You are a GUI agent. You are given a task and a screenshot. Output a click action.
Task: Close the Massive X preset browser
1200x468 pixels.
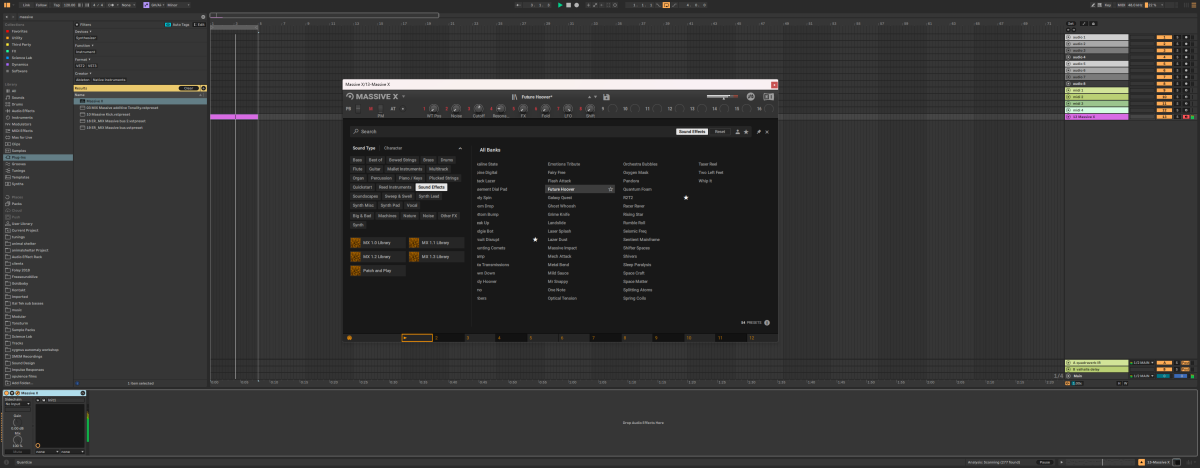[767, 131]
